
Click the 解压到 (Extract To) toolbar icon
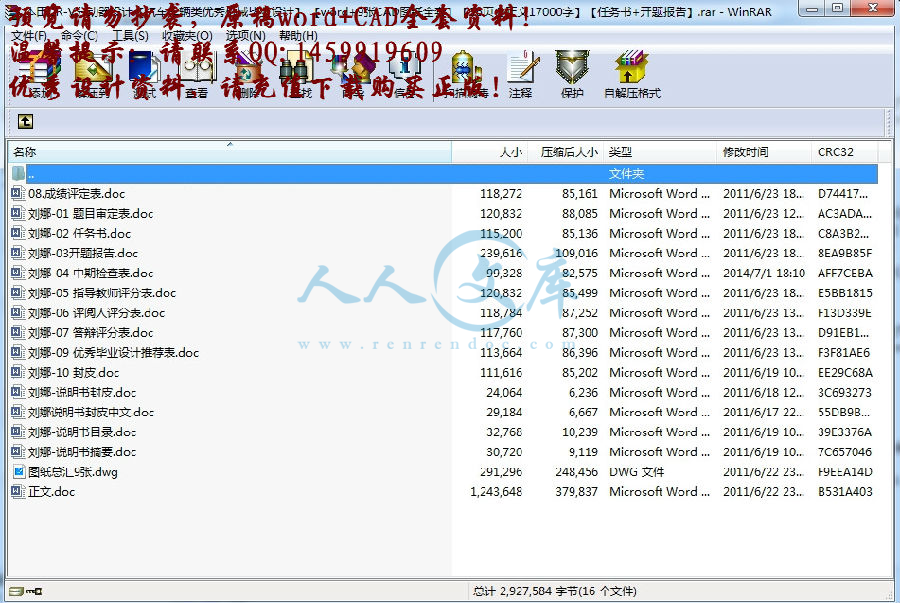(x=92, y=75)
